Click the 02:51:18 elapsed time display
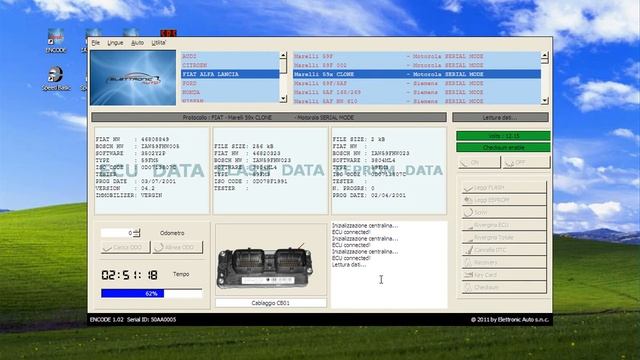Viewport: 640px width, 360px height. [x=129, y=275]
